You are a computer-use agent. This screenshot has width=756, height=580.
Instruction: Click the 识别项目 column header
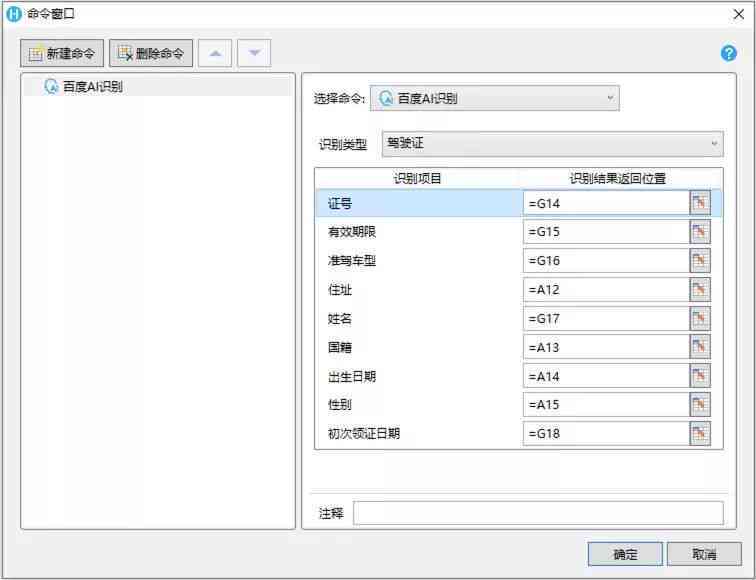click(x=418, y=178)
